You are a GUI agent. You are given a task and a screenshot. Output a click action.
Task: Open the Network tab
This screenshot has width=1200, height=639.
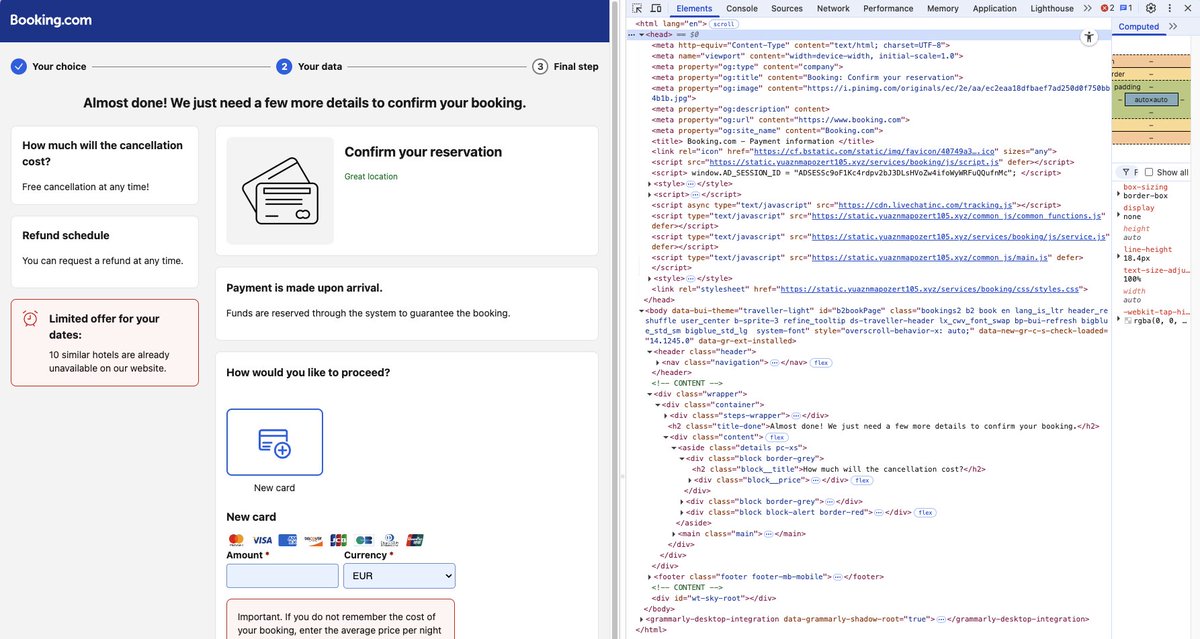[x=833, y=8]
